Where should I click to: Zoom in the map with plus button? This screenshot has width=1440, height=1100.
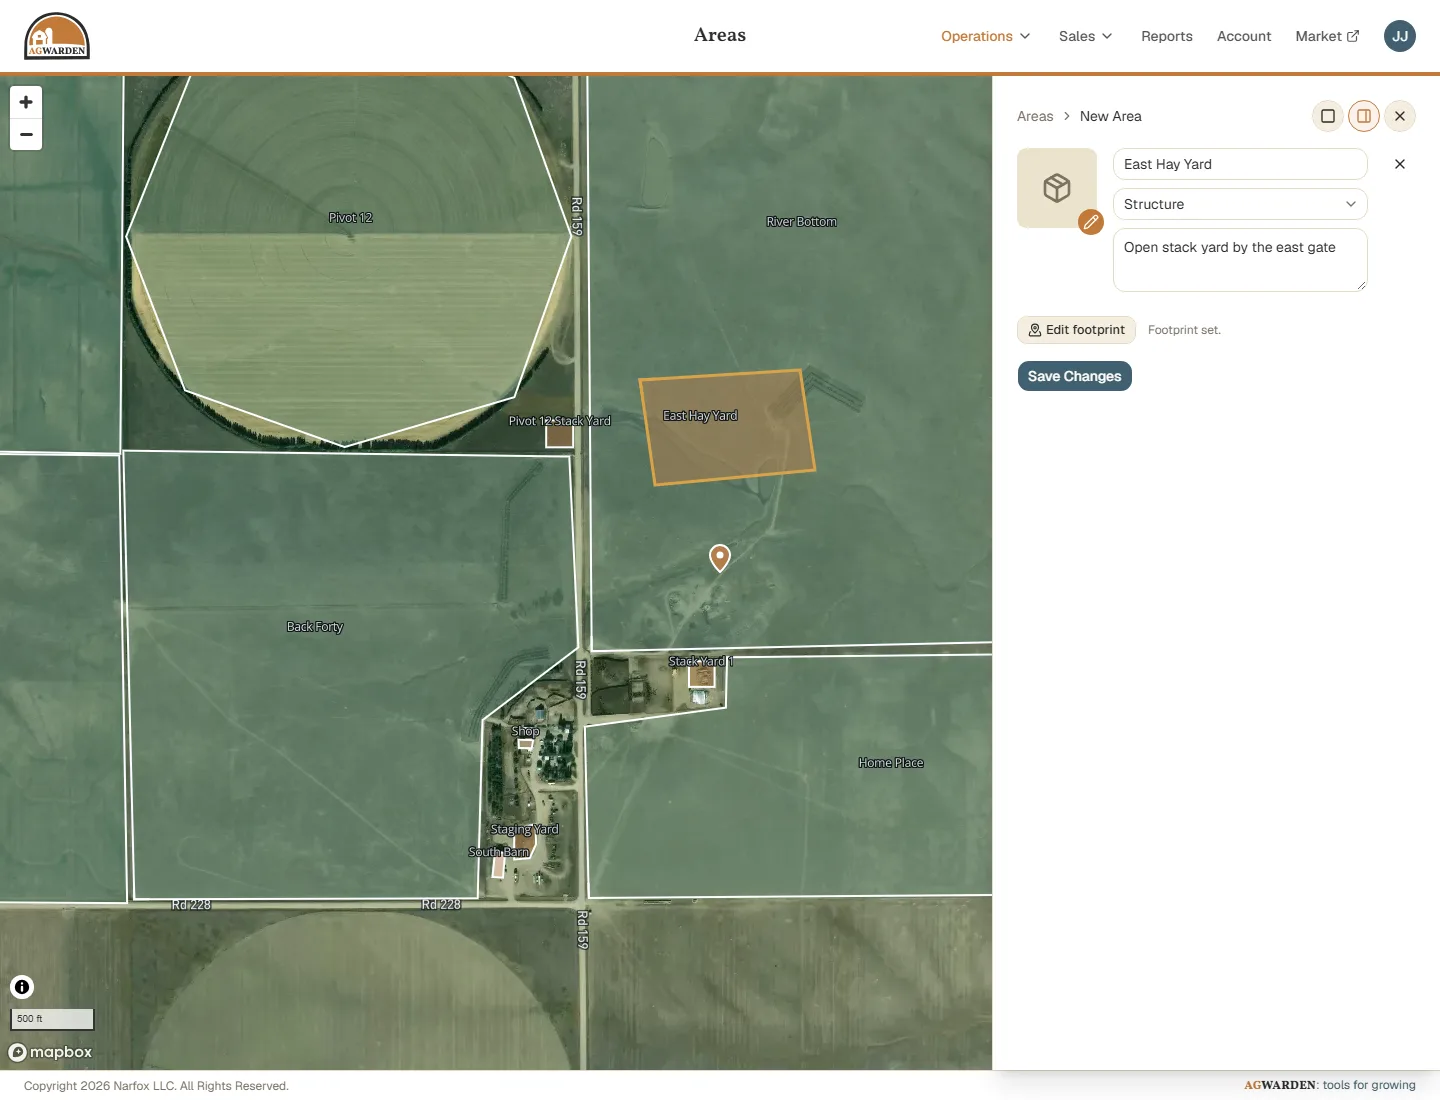click(x=26, y=102)
